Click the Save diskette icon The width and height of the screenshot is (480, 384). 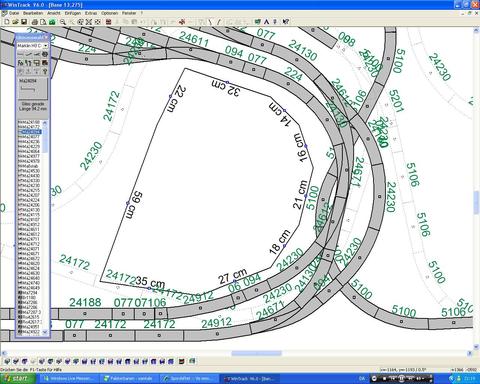24,22
